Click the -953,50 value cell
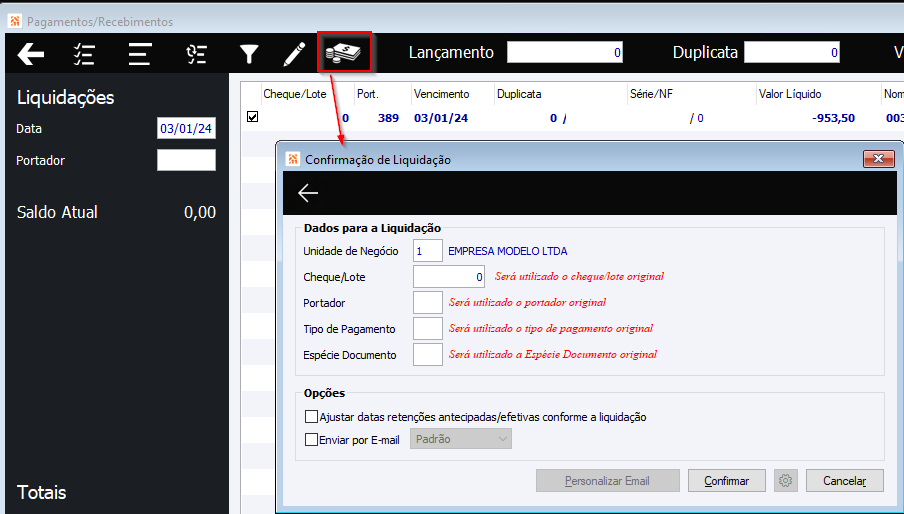This screenshot has height=514, width=904. click(833, 118)
